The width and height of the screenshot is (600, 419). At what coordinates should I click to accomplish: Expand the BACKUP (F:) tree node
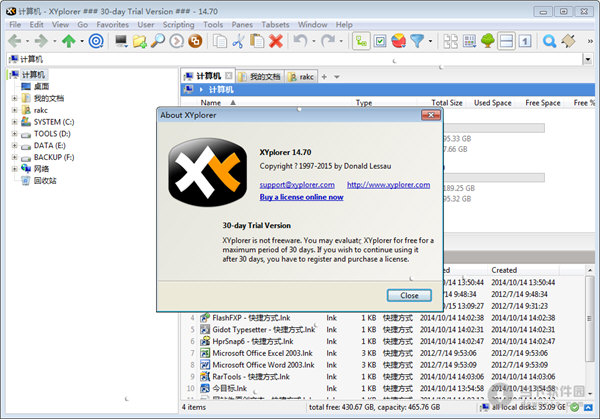(x=15, y=157)
